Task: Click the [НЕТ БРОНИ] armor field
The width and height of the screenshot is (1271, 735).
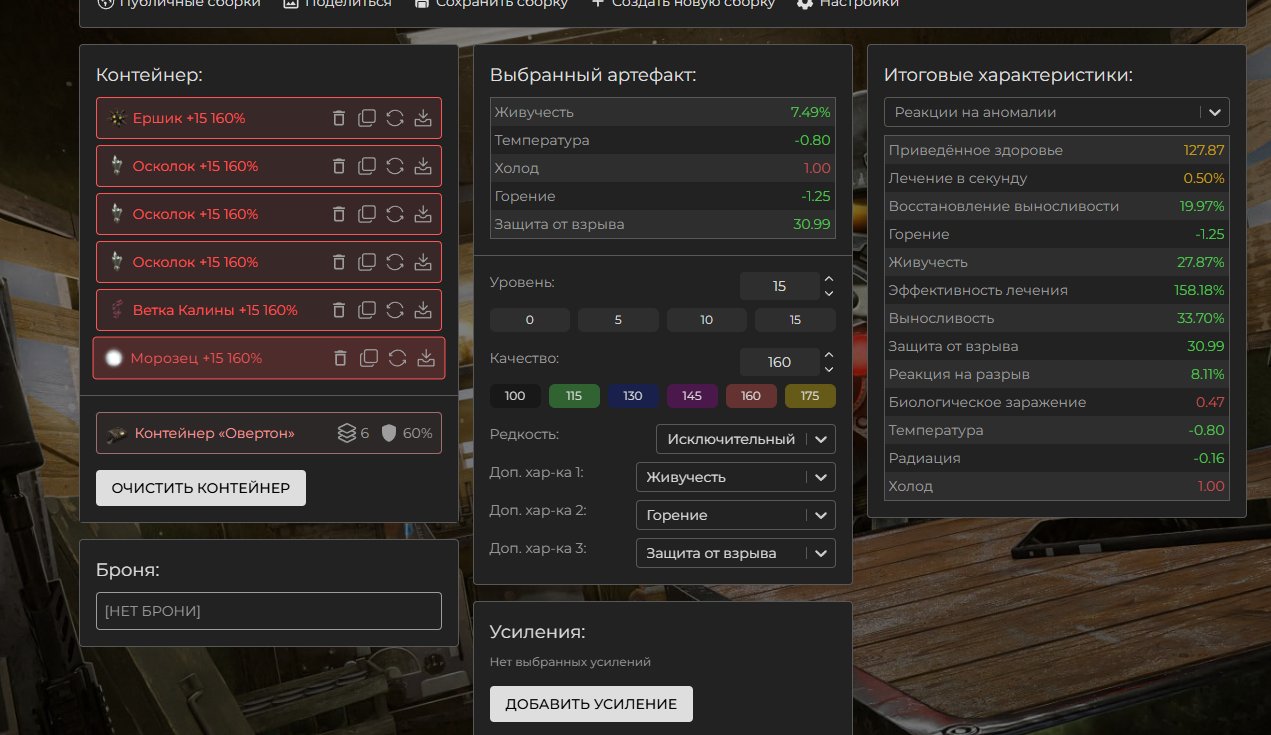Action: 269,611
